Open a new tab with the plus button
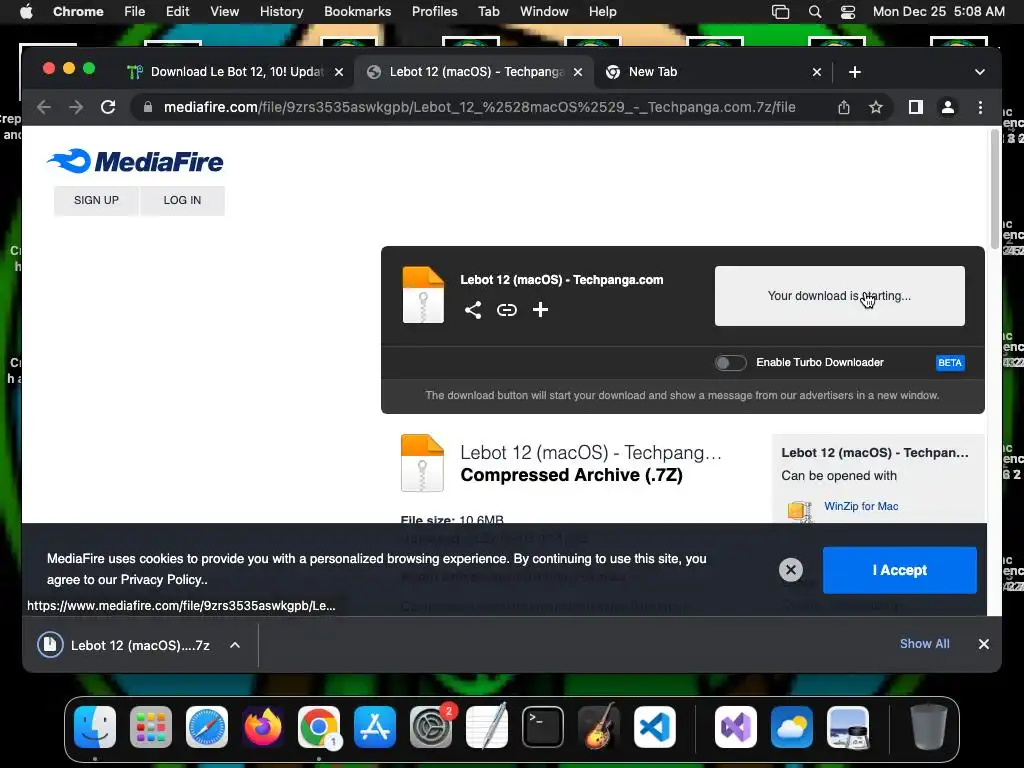 (855, 72)
